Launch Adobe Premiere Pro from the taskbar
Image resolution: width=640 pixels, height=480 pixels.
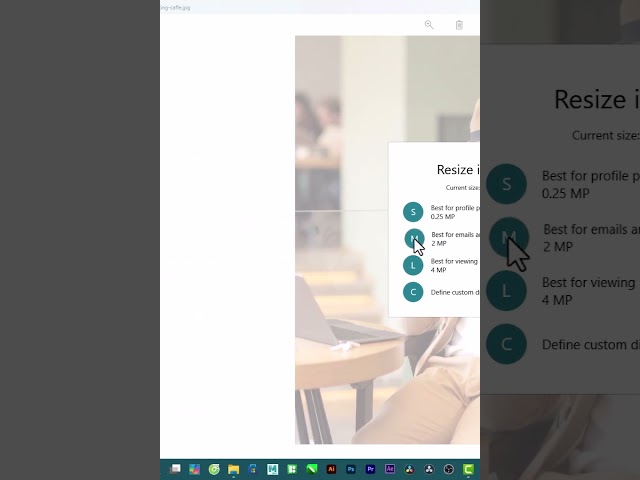point(370,469)
